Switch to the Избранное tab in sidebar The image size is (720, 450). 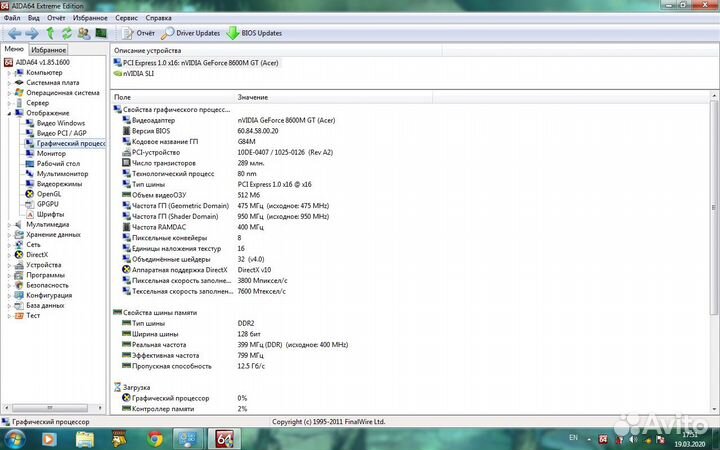click(x=49, y=50)
